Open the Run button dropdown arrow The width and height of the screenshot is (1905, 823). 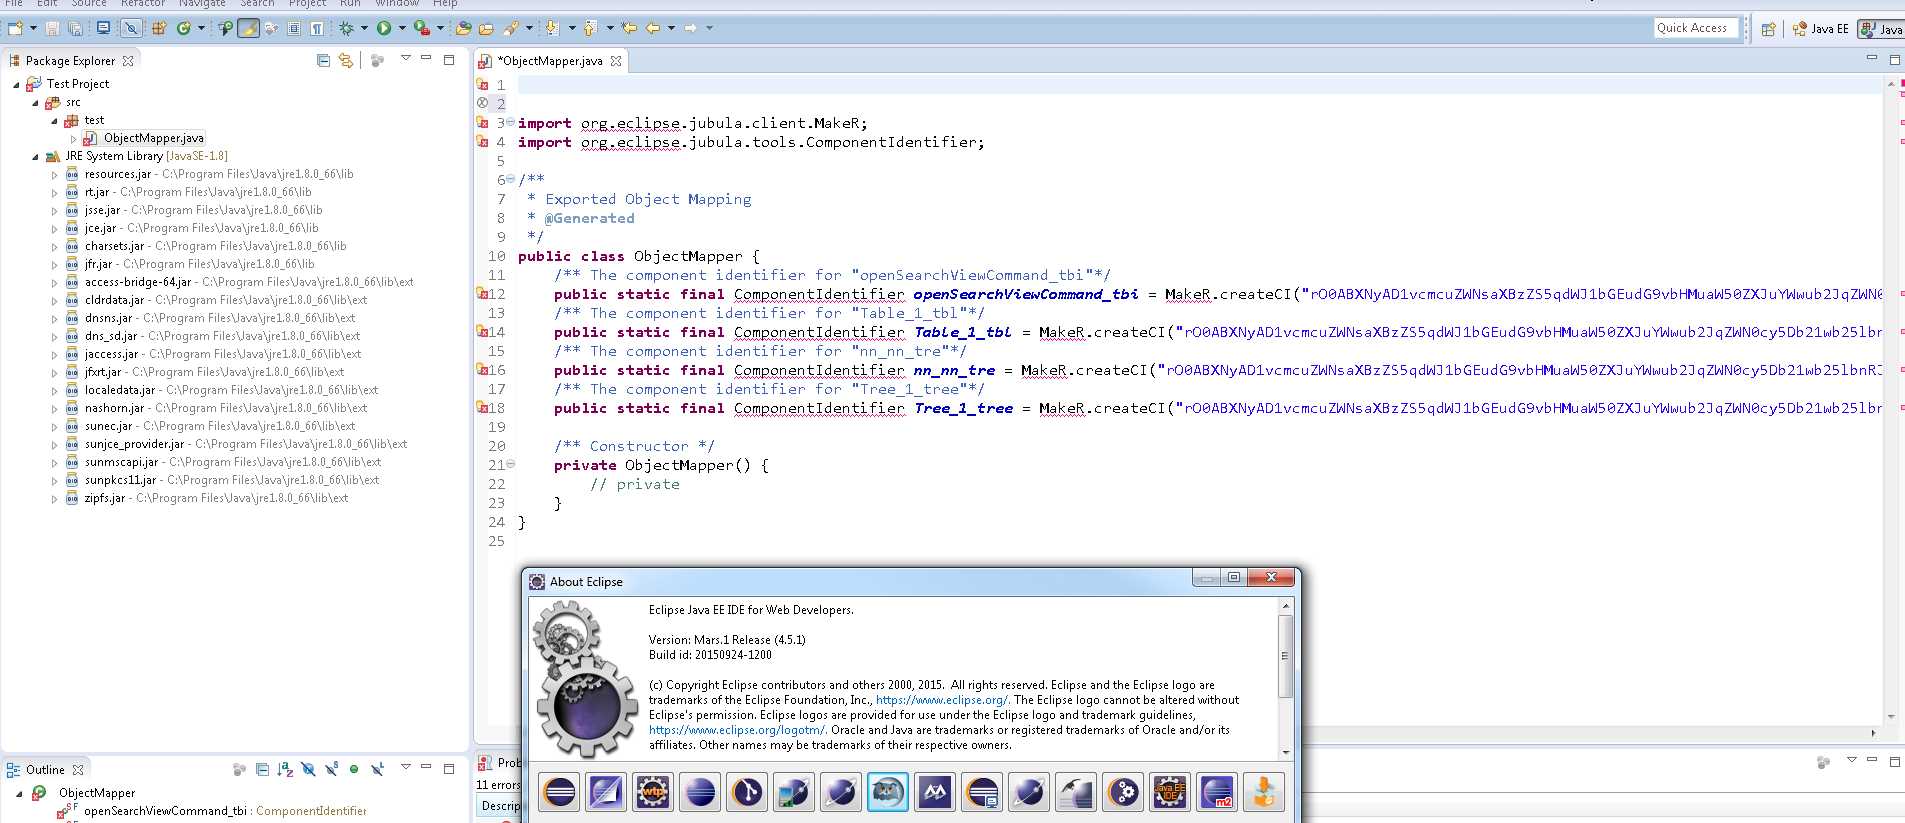click(402, 29)
